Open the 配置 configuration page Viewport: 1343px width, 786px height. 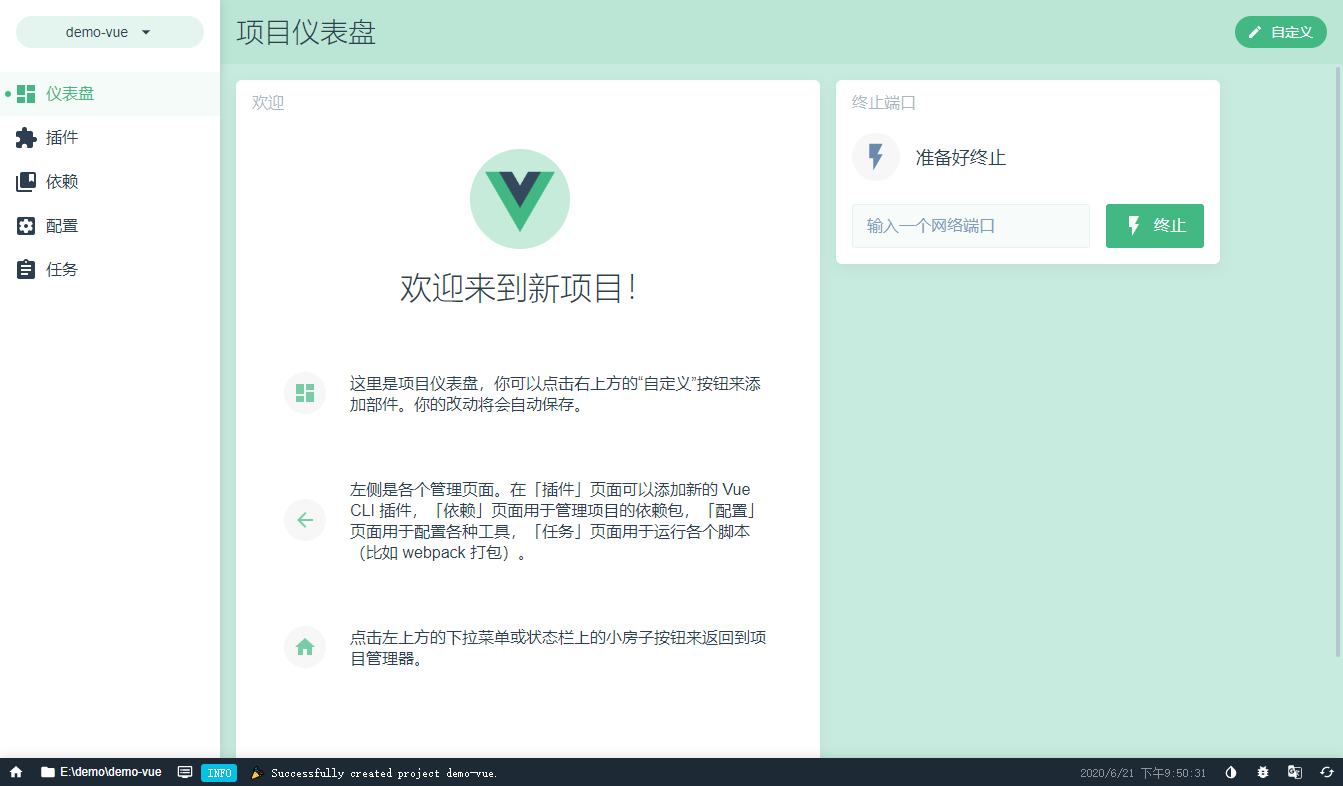(110, 226)
